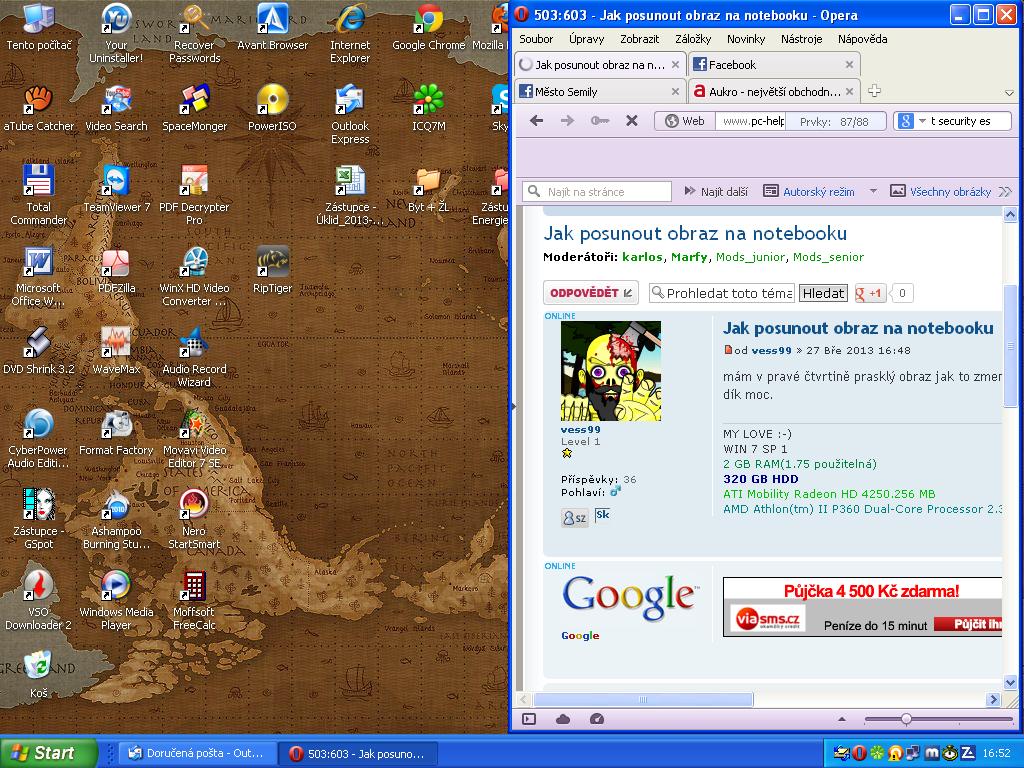This screenshot has height=768, width=1024.
Task: Expand the Google search engine dropdown
Action: coord(923,121)
